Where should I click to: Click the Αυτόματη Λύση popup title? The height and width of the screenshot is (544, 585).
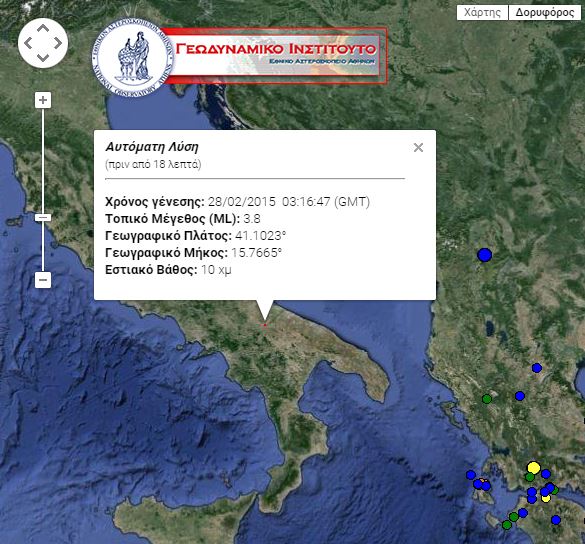(x=152, y=147)
